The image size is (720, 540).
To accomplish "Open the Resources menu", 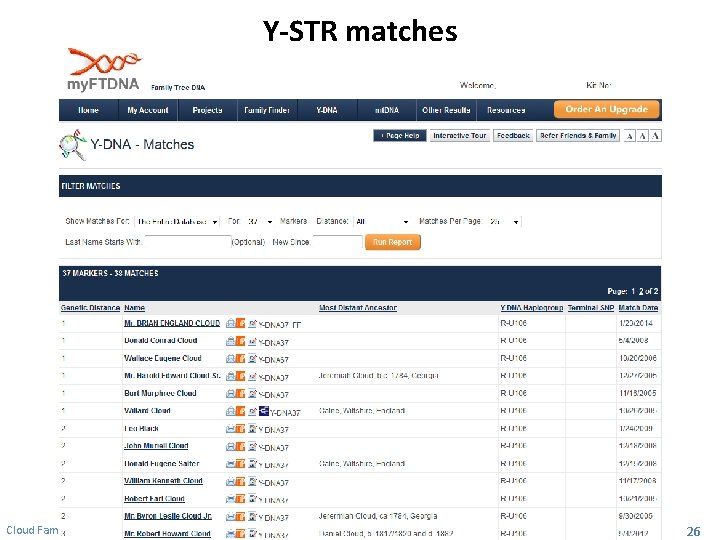I will coord(506,110).
